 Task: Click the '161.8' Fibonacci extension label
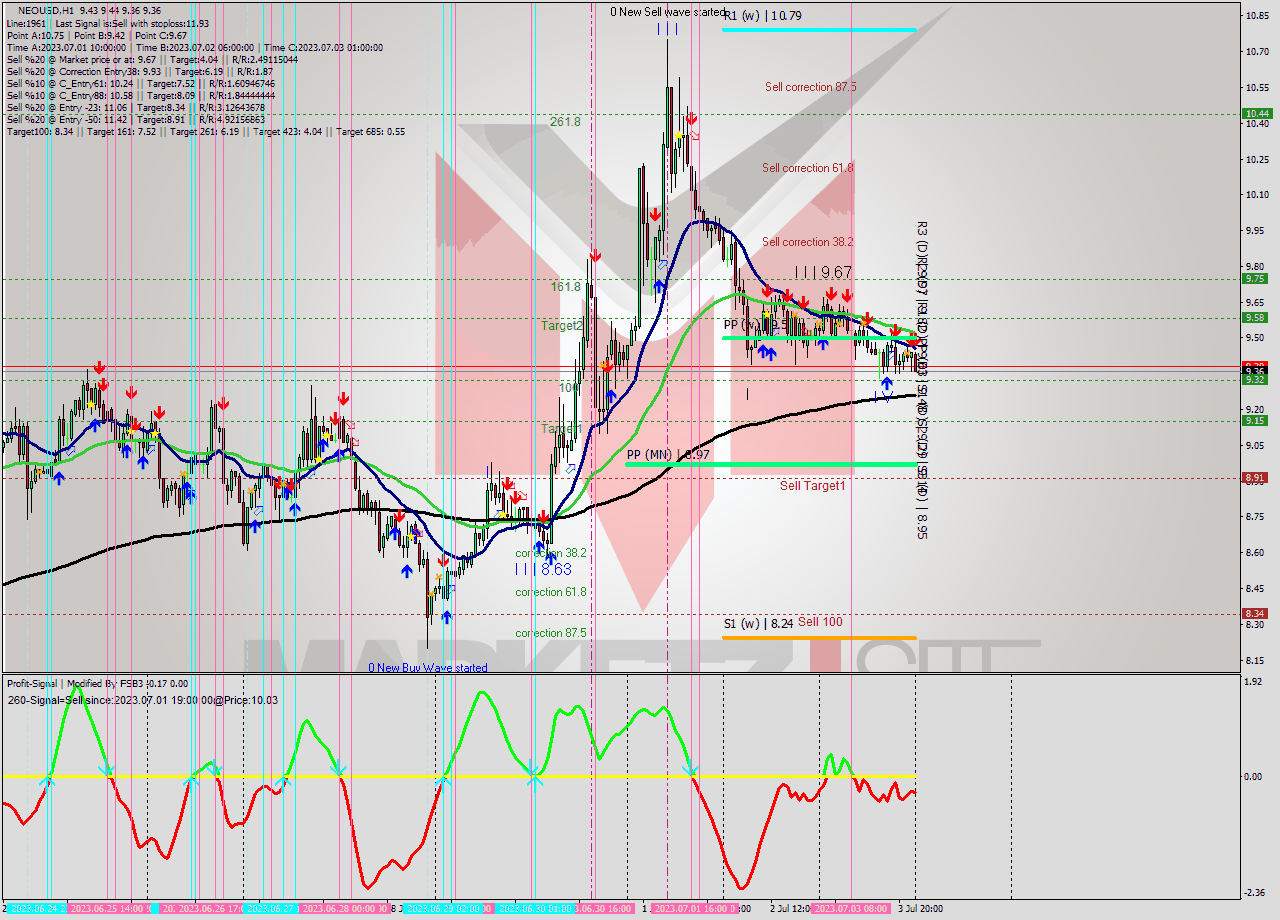pos(565,286)
